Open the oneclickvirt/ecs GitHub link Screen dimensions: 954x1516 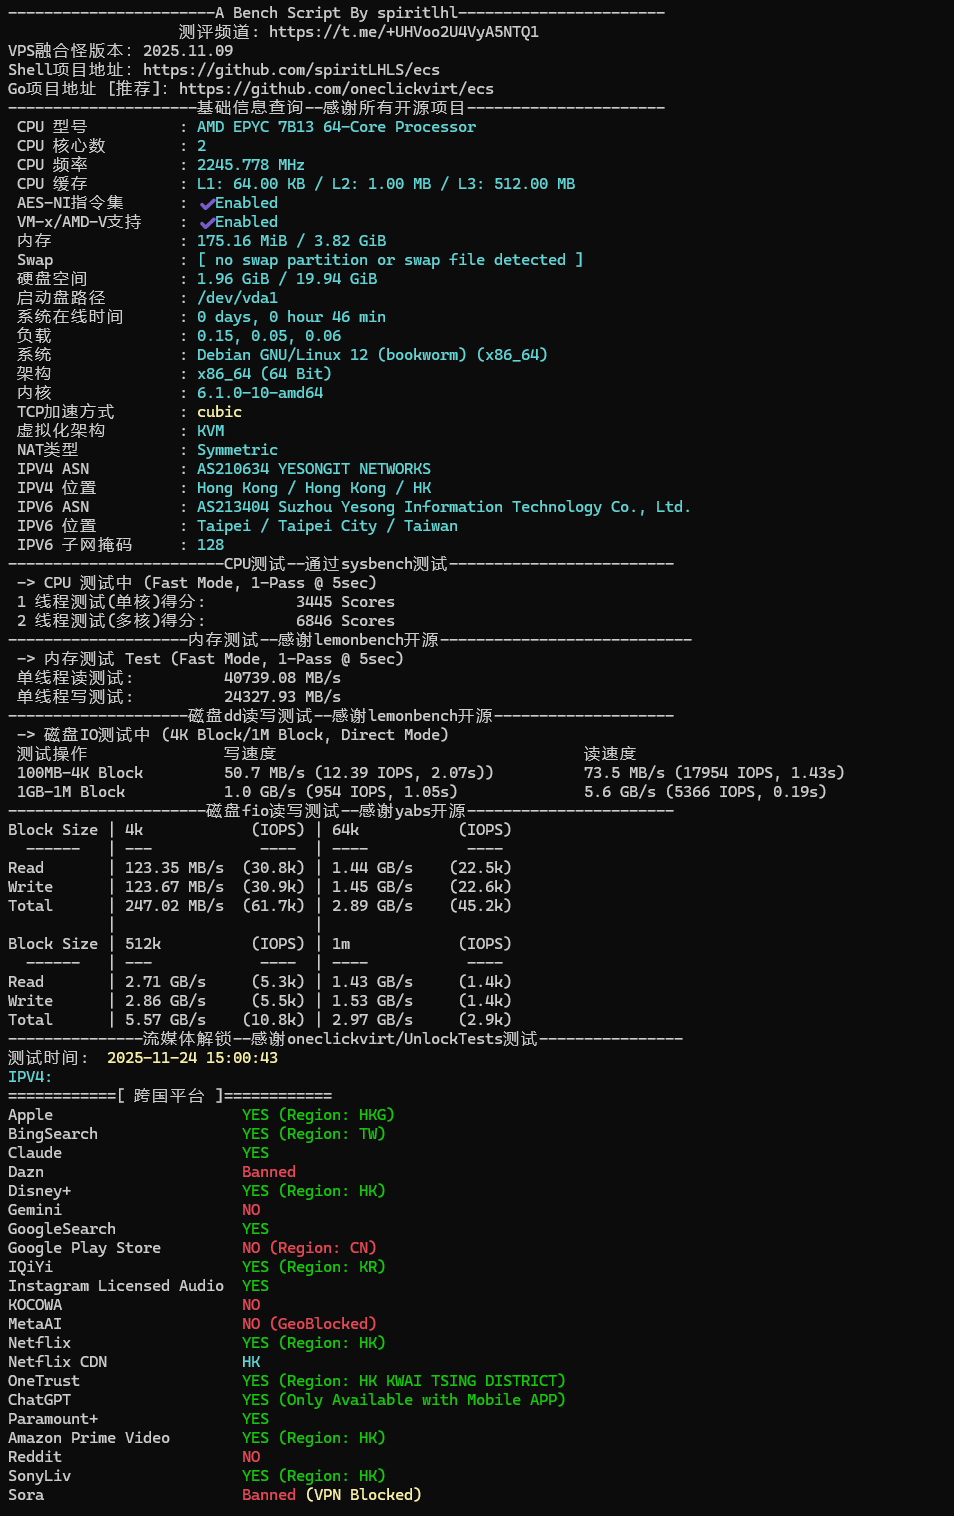pos(336,88)
